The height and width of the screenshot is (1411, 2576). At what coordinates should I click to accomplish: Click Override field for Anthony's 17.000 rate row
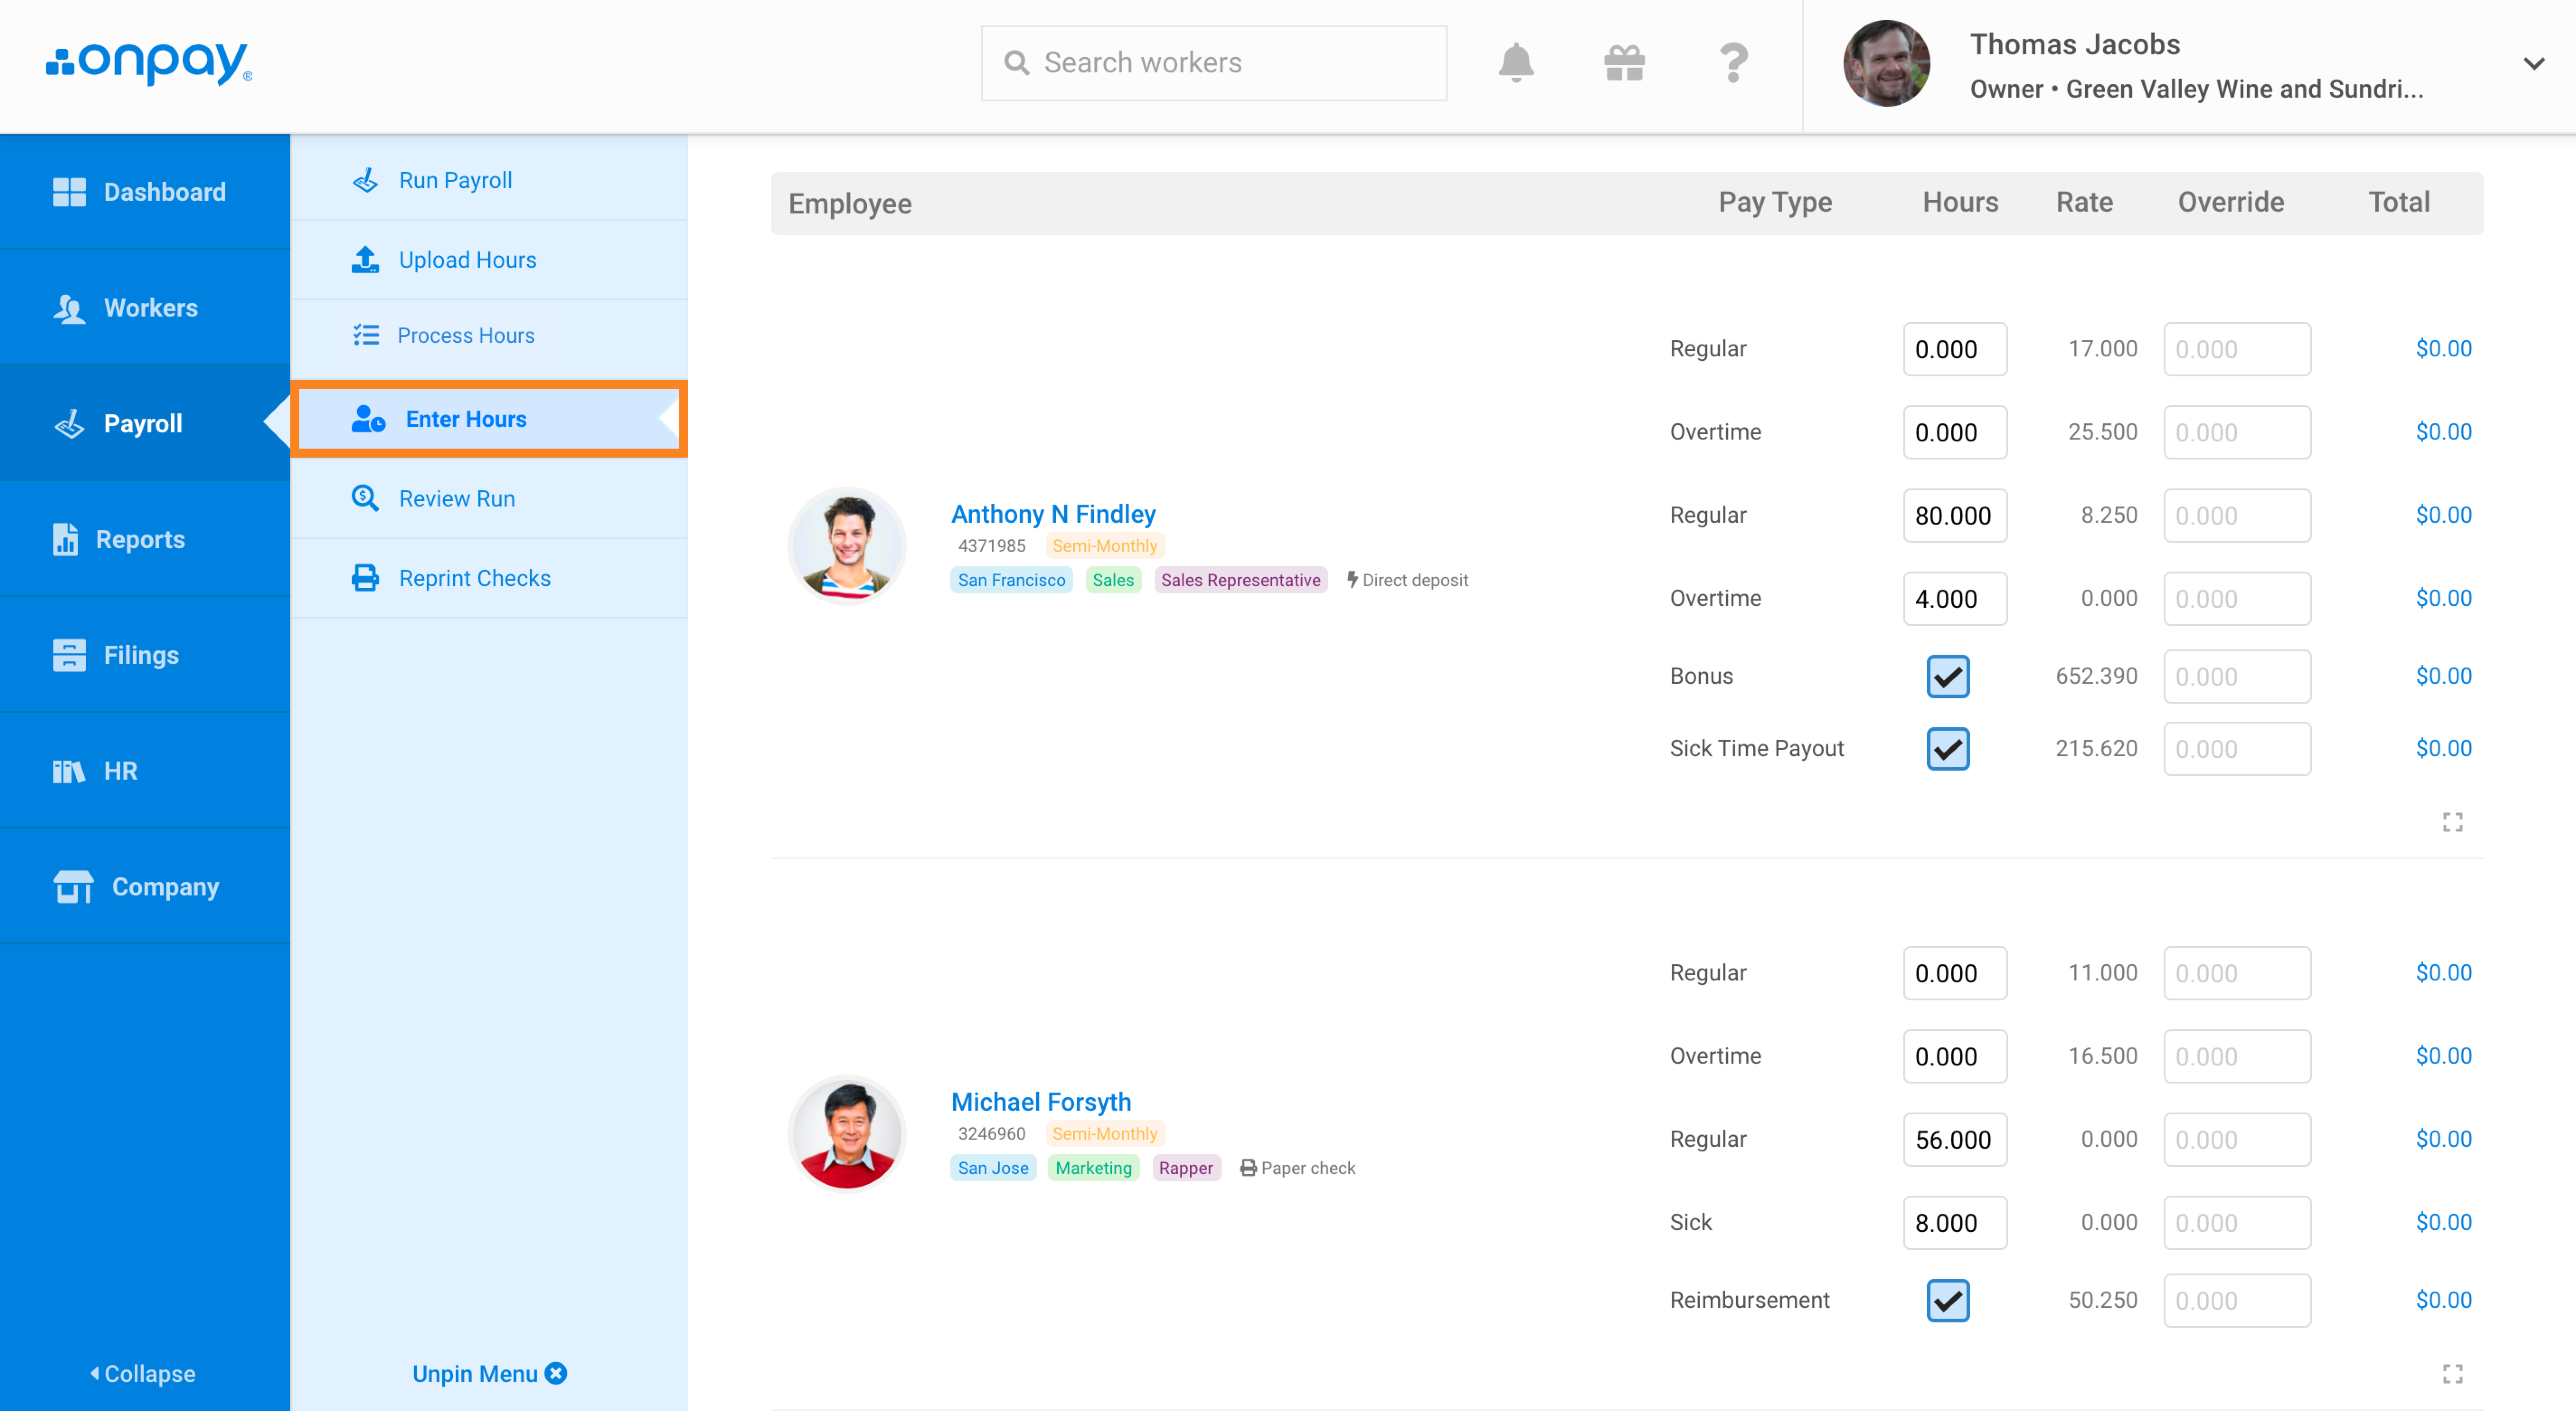pyautogui.click(x=2237, y=349)
